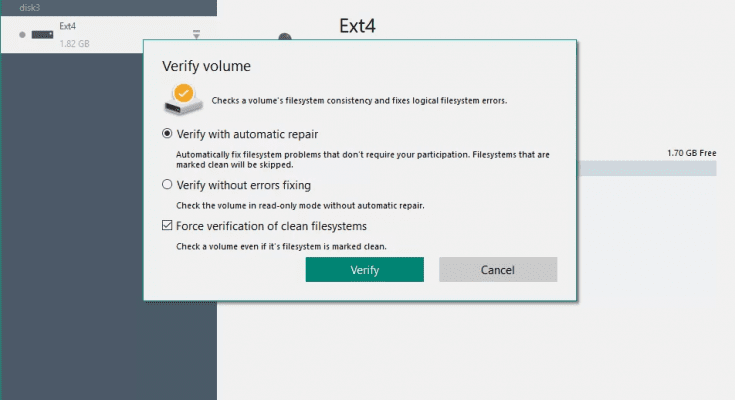The width and height of the screenshot is (735, 400).
Task: Click 'Check a volume even if' description
Action: [281, 246]
